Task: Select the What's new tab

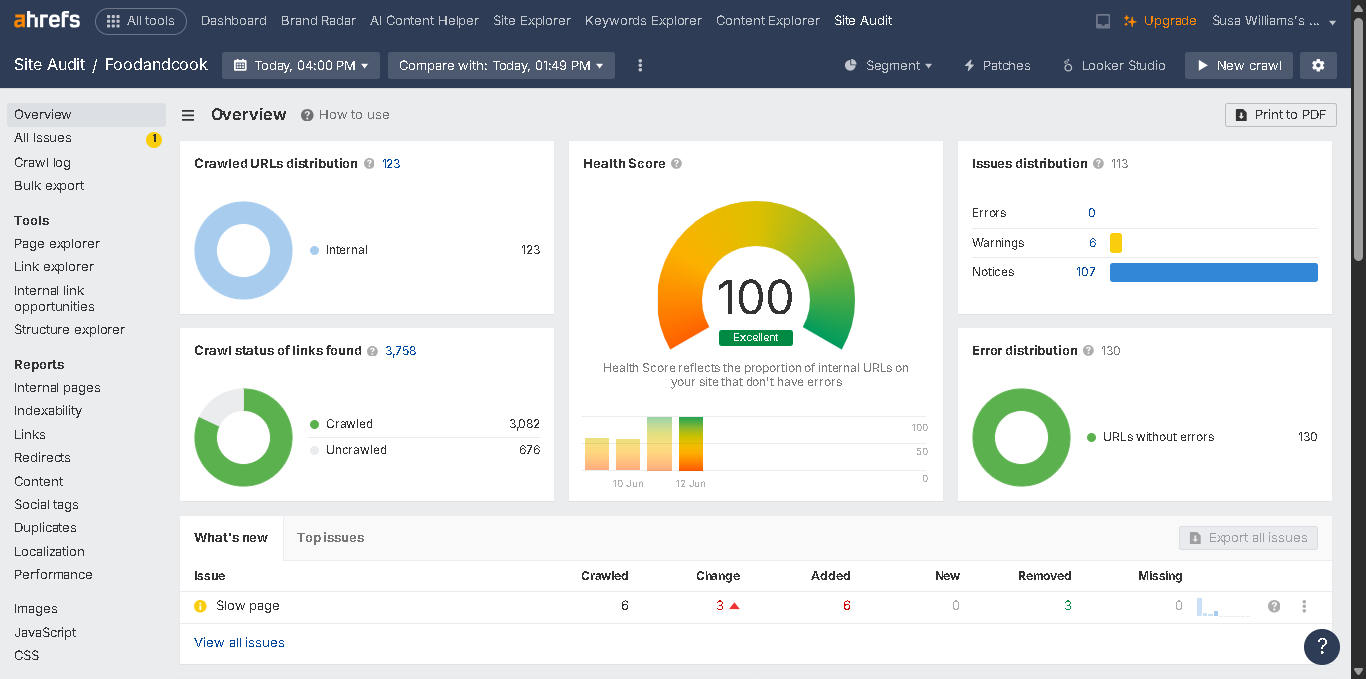Action: point(231,538)
